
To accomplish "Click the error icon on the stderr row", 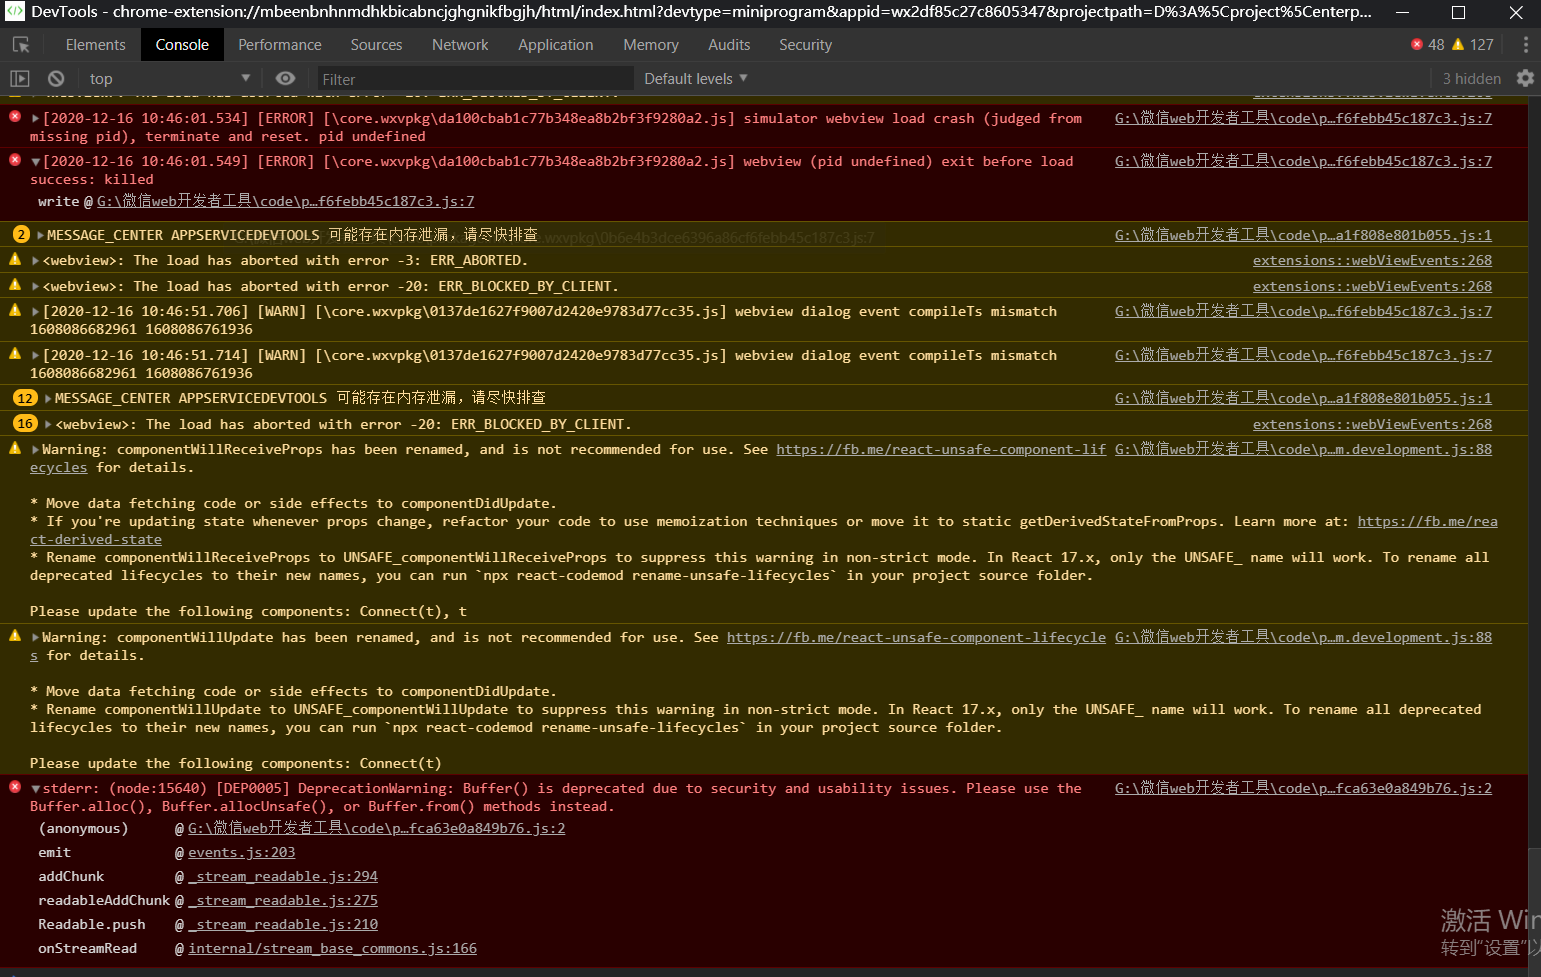I will 15,787.
